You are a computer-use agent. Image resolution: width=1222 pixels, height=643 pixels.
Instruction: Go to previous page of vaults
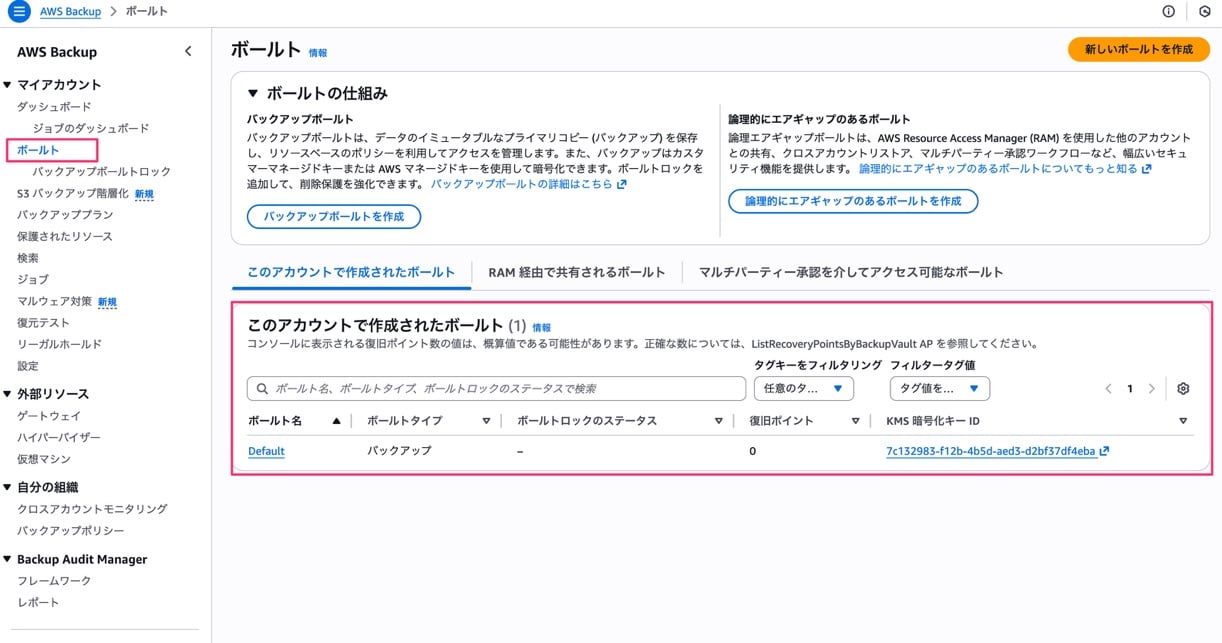click(x=1108, y=389)
